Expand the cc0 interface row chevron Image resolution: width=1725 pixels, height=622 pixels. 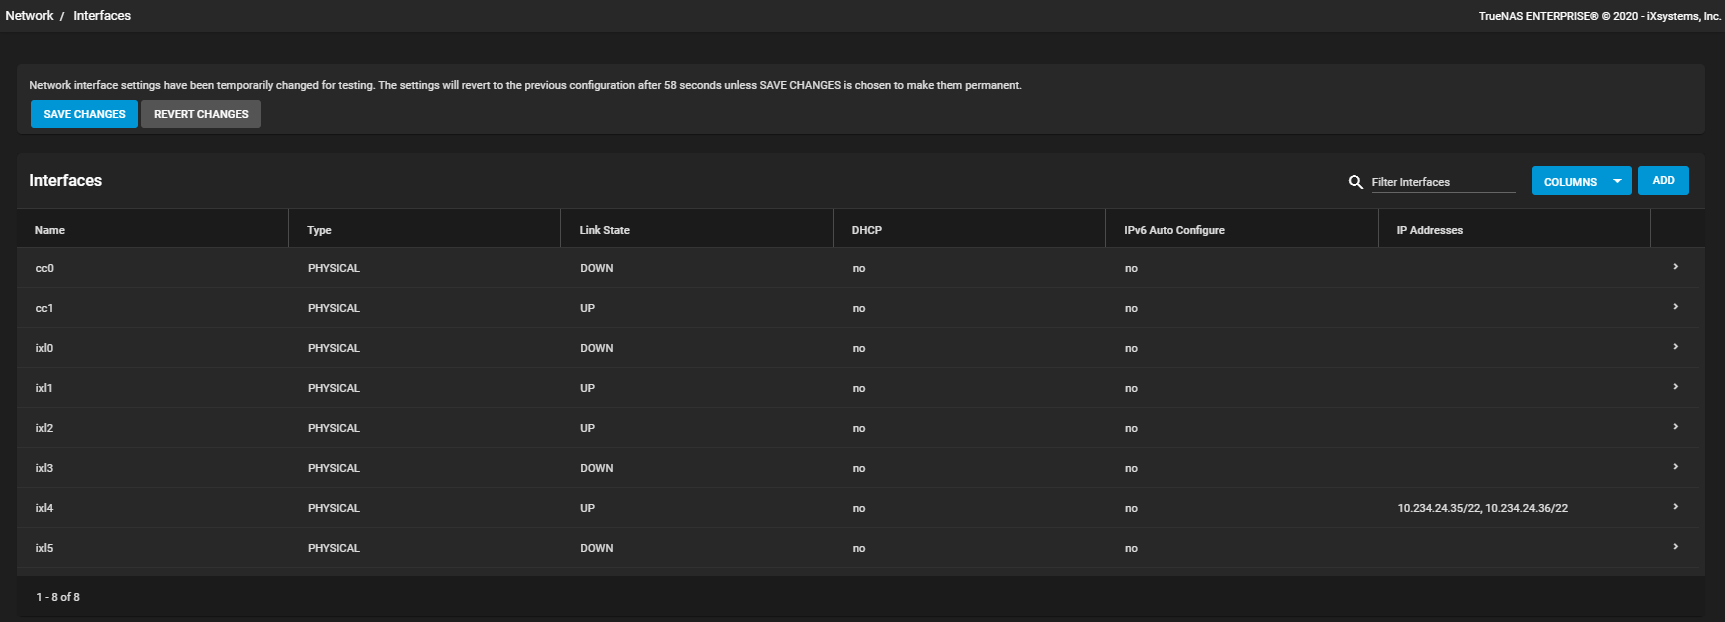click(x=1675, y=267)
